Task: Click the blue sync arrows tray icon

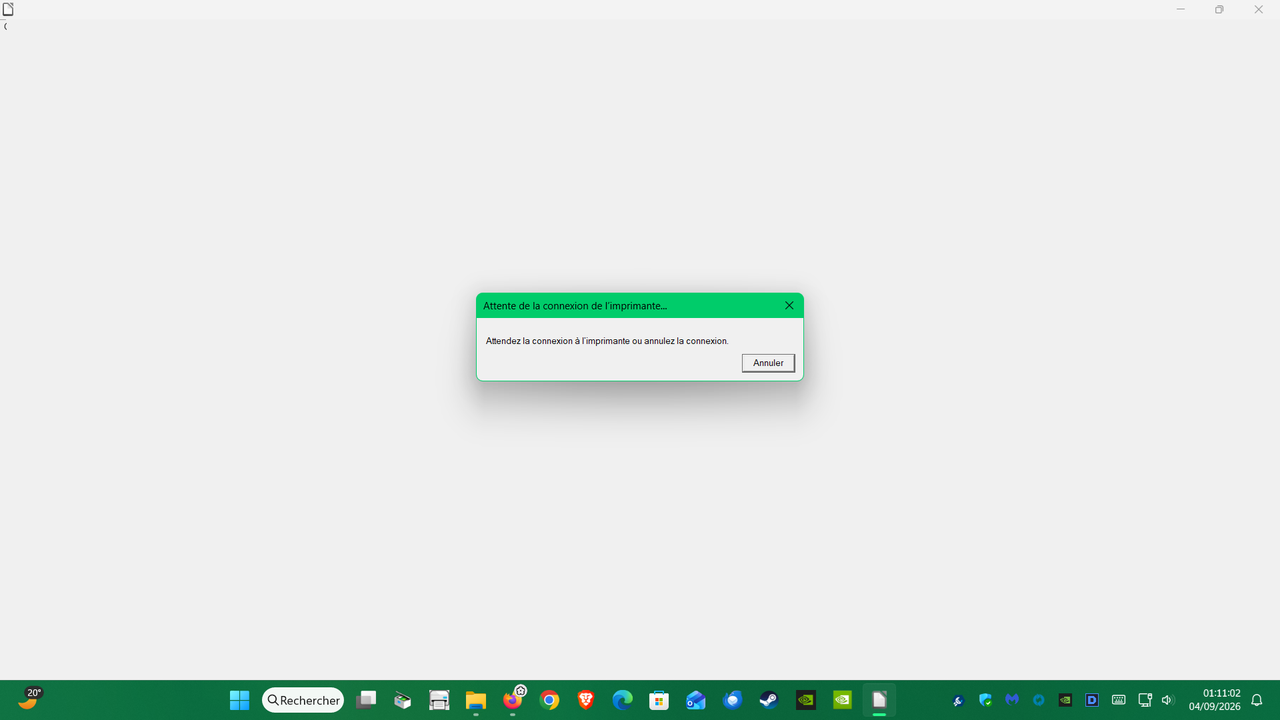Action: pos(1039,700)
